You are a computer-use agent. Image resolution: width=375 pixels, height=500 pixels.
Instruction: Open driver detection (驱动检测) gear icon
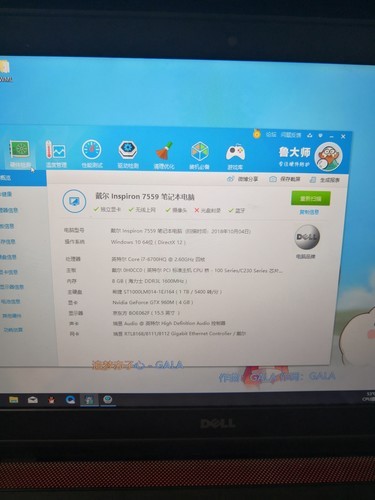pyautogui.click(x=128, y=155)
